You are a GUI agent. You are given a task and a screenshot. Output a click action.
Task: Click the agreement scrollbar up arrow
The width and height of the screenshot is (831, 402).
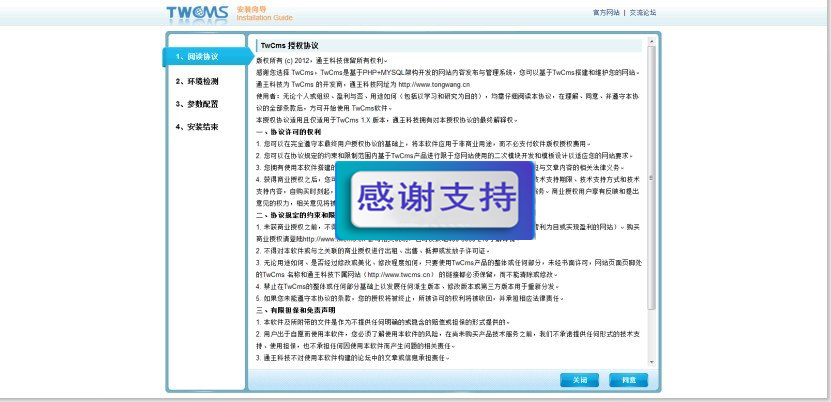(651, 41)
